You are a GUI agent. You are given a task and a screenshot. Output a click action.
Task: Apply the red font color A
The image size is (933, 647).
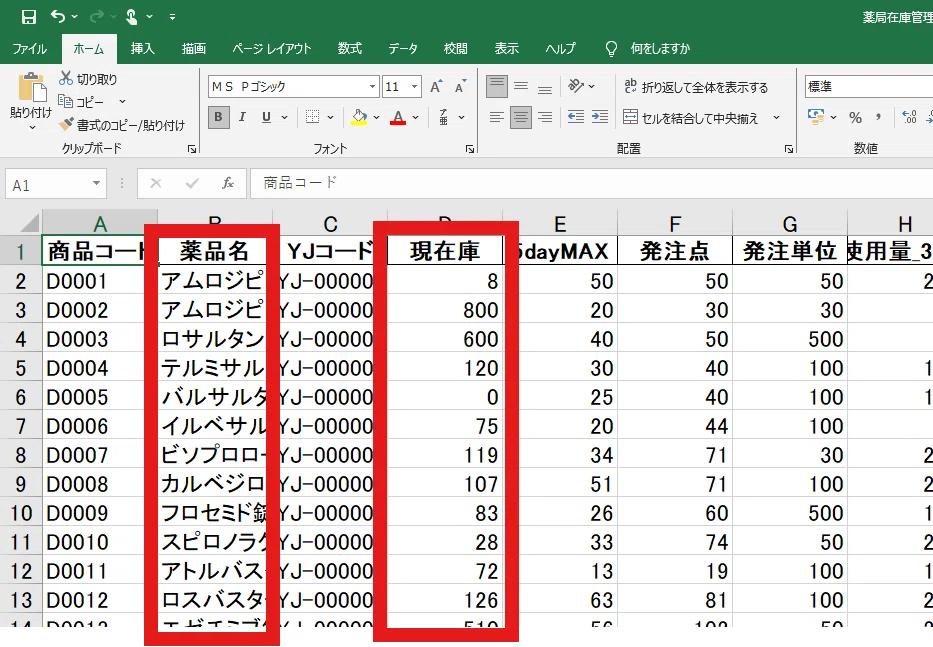pyautogui.click(x=398, y=117)
